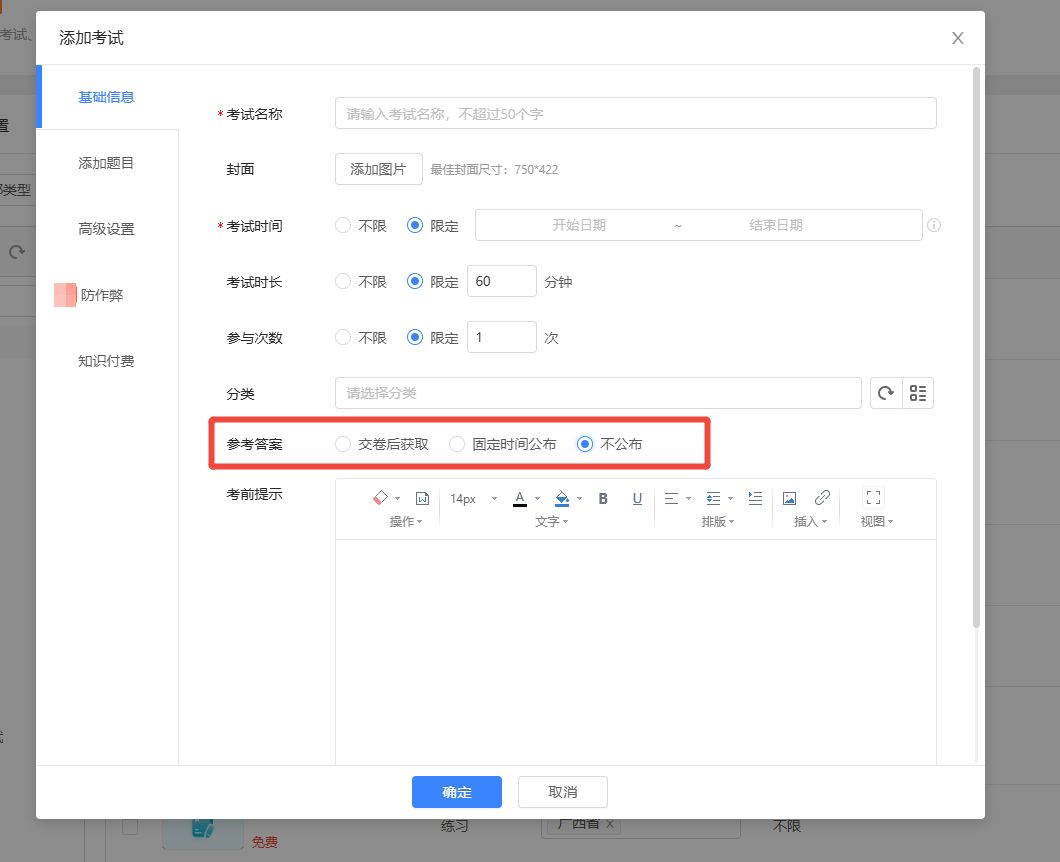Click the eraser clear-format icon
Image resolution: width=1060 pixels, height=862 pixels.
pos(380,498)
